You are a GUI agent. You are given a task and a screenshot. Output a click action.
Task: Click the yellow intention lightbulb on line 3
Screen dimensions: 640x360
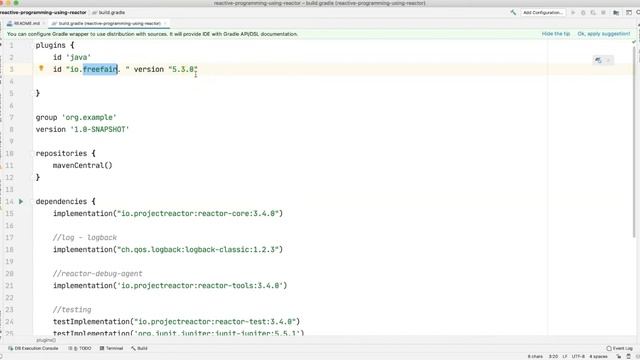(x=41, y=69)
